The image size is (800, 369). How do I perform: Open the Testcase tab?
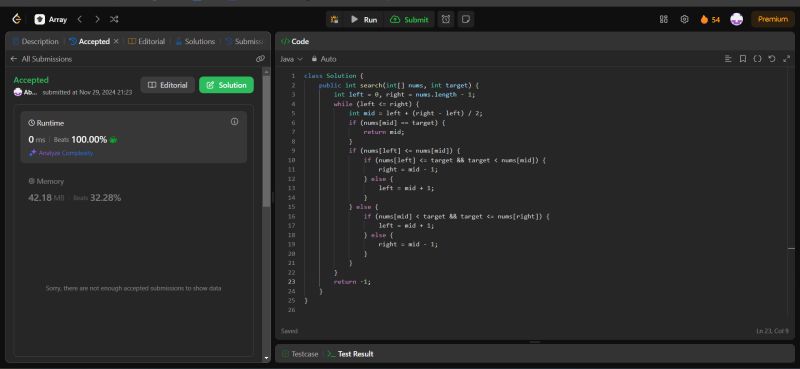(x=300, y=354)
